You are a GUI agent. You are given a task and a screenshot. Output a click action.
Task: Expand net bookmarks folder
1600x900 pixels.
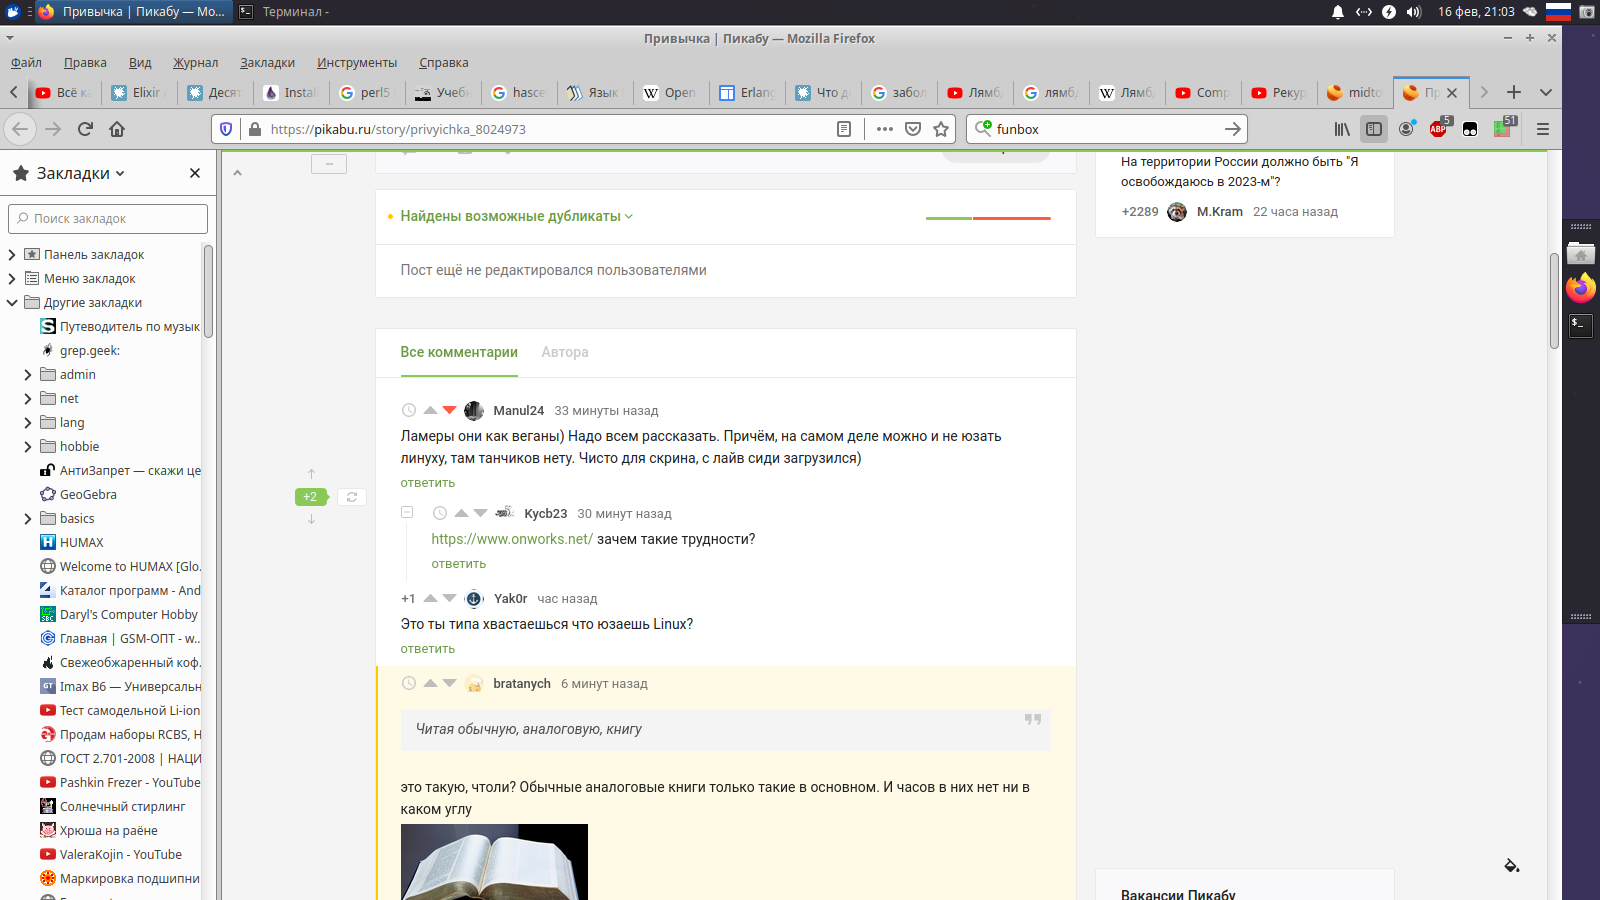[x=28, y=399]
